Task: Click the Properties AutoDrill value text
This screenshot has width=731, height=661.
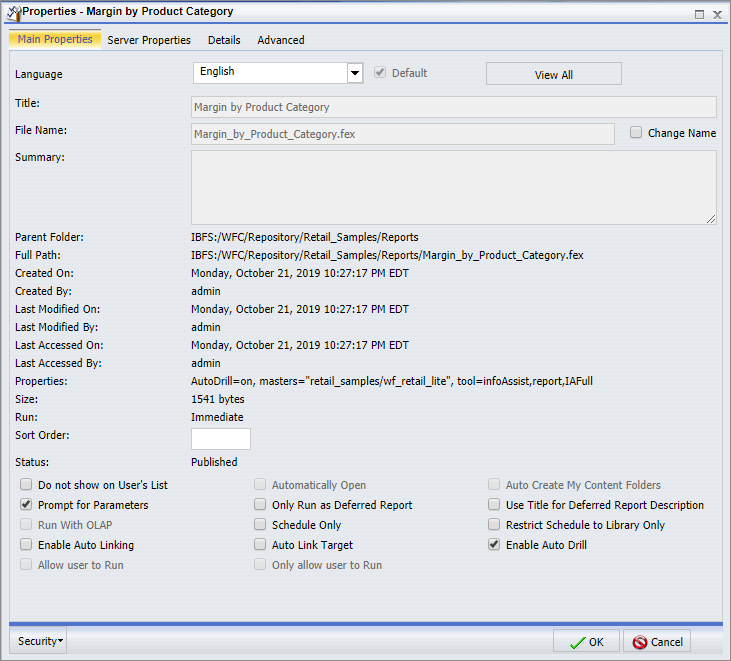Action: pos(392,381)
